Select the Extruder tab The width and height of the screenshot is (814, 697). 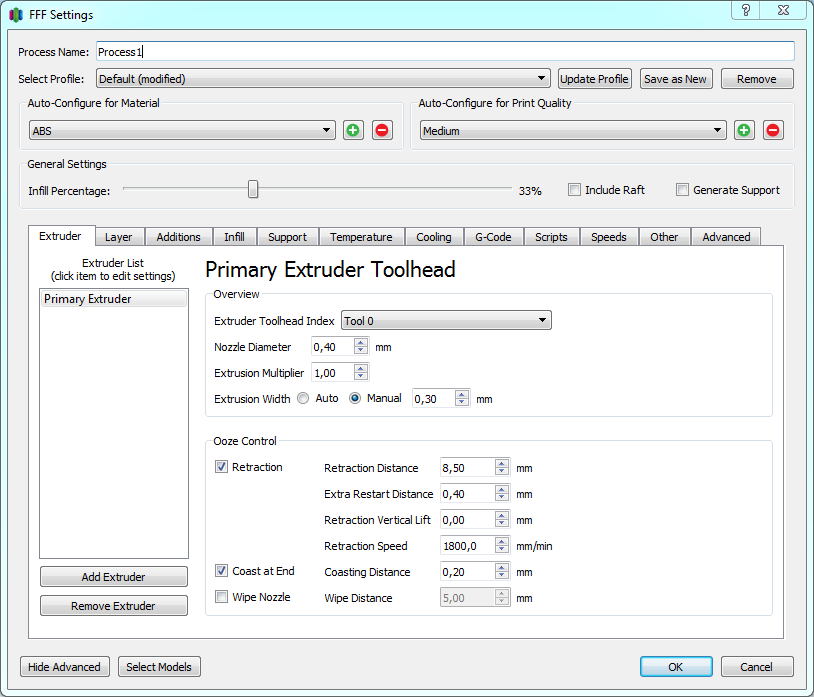click(60, 236)
